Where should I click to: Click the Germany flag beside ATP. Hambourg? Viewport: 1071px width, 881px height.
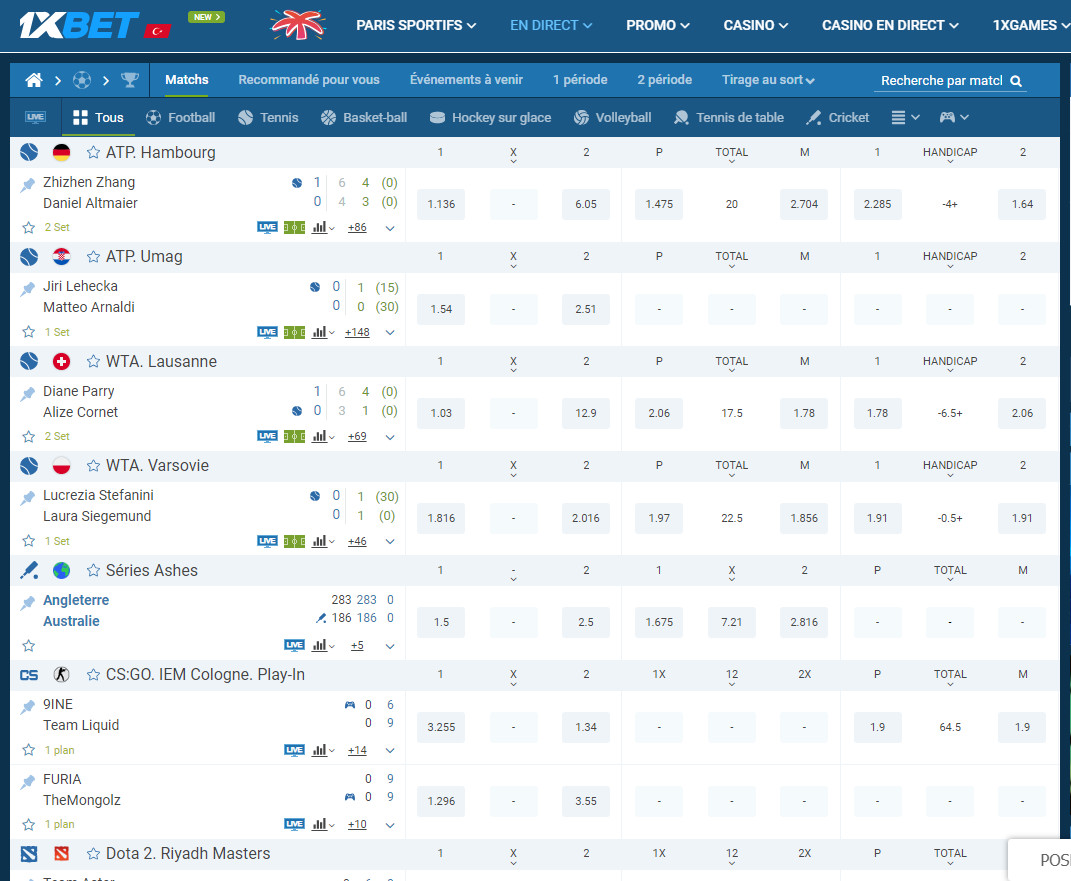pyautogui.click(x=61, y=152)
